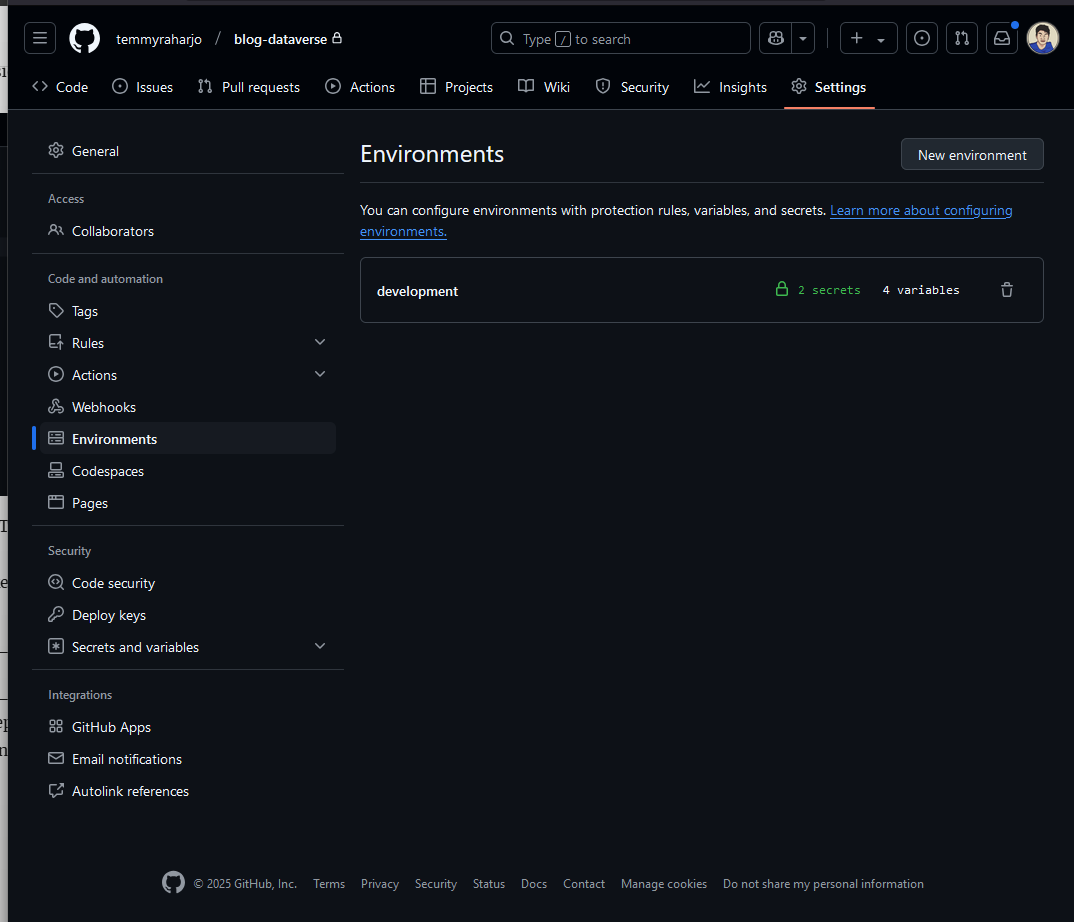Open pull requests icon in top bar
This screenshot has height=922, width=1074.
(962, 38)
